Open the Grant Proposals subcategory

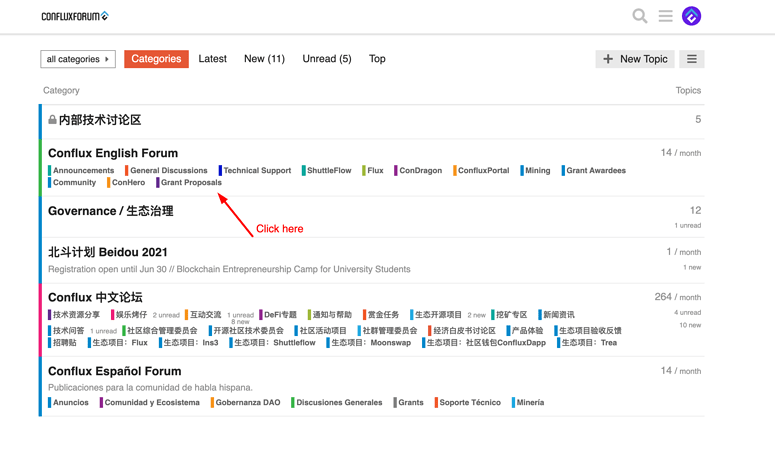[x=191, y=182]
